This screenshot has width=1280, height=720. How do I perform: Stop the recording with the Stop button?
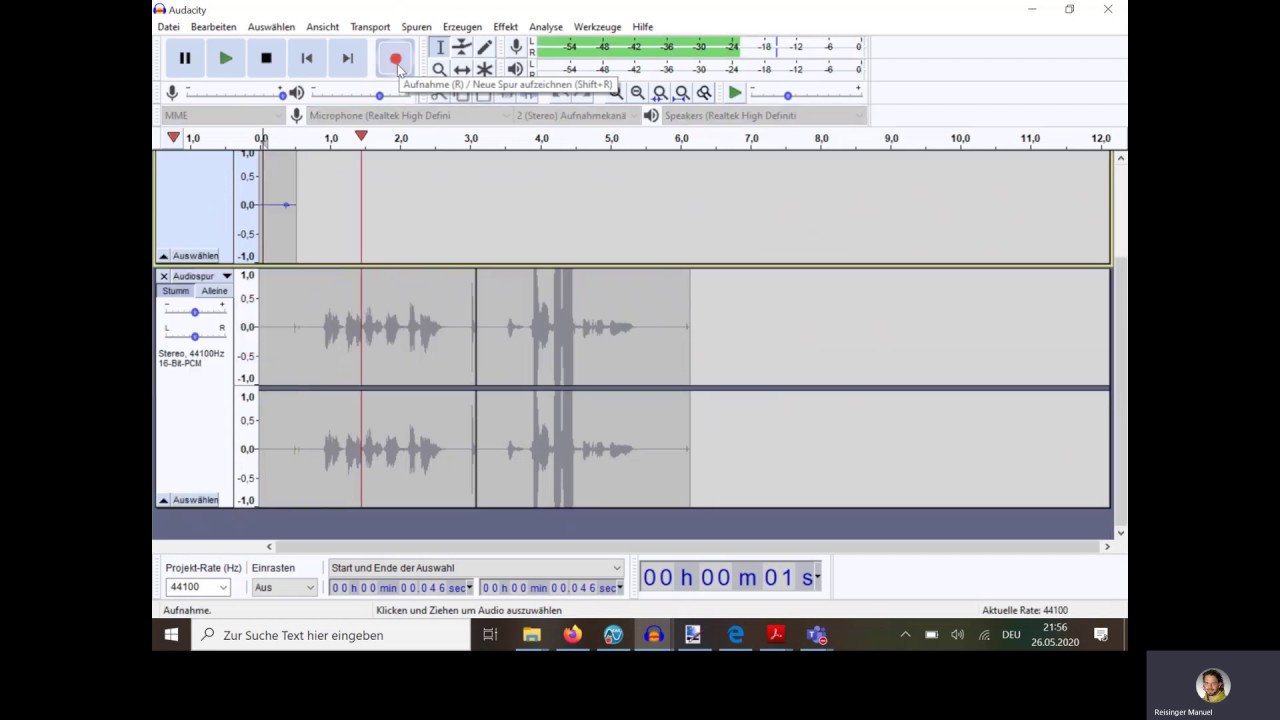[266, 59]
